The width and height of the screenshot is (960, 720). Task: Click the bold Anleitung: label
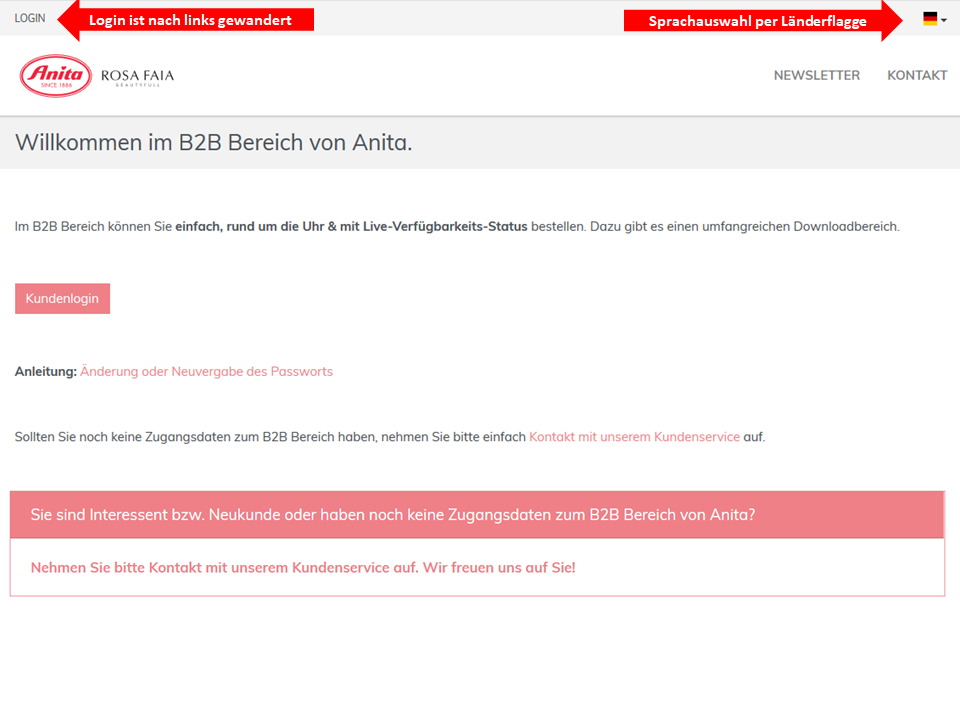[45, 371]
